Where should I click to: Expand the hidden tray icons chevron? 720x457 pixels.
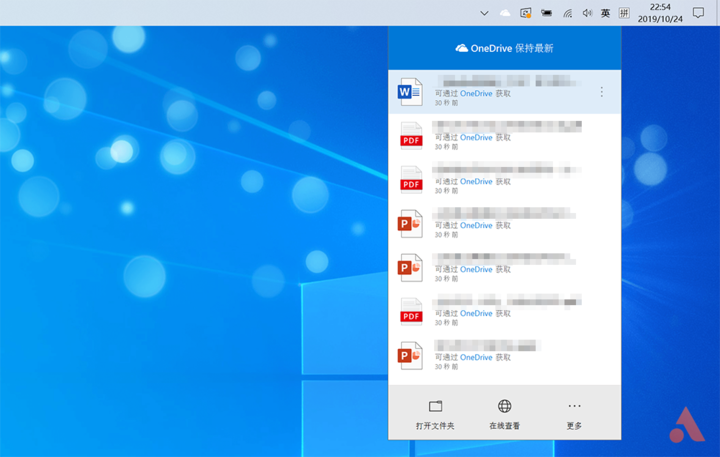coord(484,13)
